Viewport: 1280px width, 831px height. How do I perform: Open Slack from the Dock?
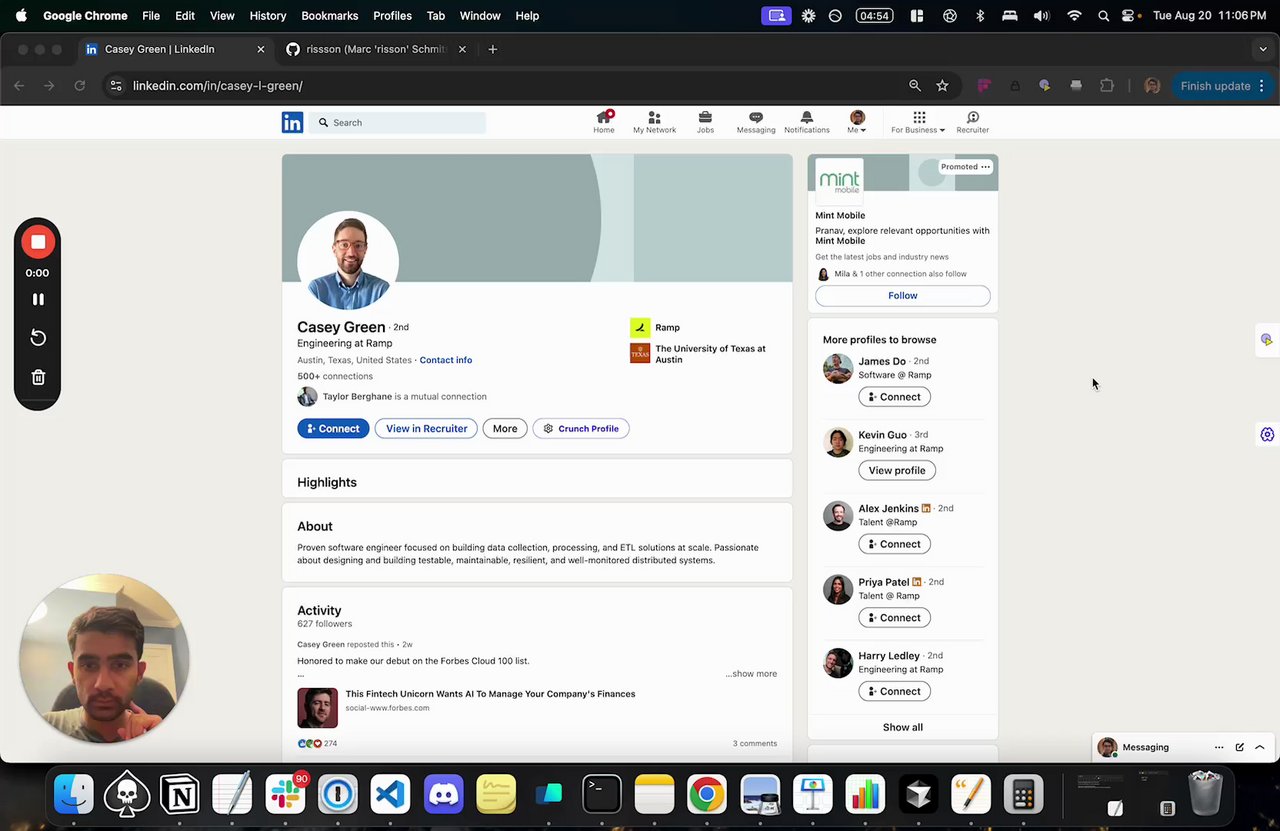[286, 795]
